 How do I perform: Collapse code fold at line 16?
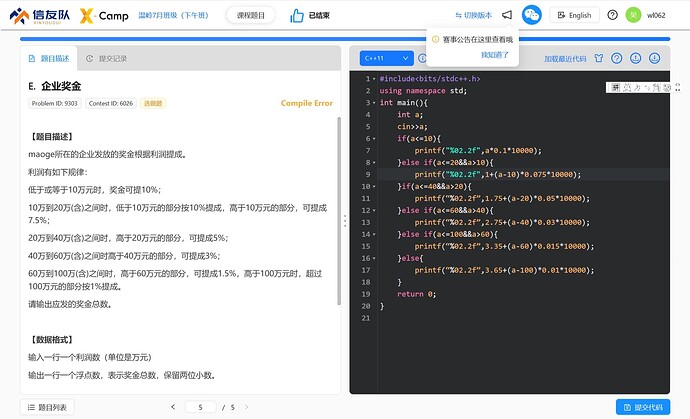tap(374, 258)
